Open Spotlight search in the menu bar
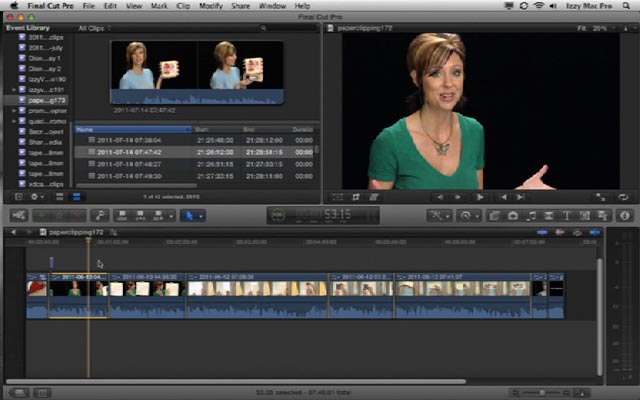 [x=626, y=6]
